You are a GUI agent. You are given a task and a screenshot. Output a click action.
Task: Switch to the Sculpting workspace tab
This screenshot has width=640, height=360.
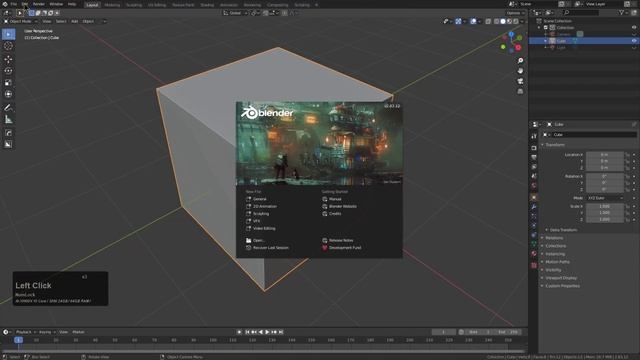tap(134, 5)
